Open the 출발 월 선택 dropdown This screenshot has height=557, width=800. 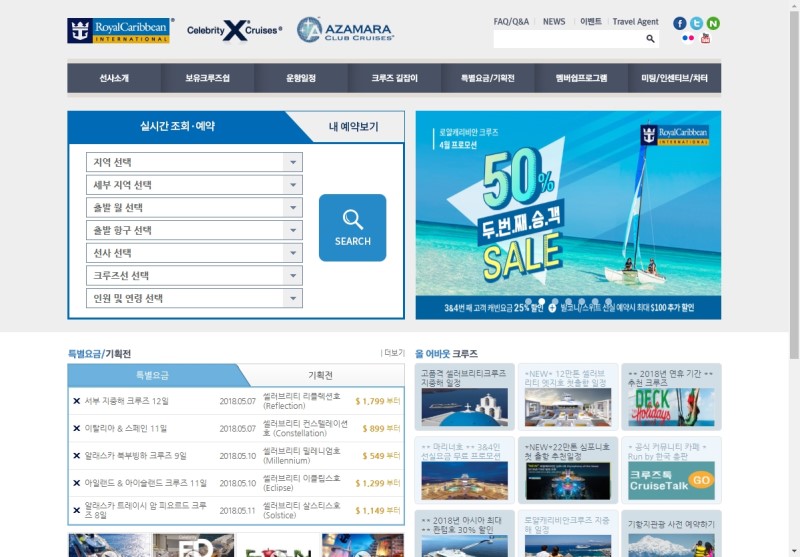(x=194, y=208)
